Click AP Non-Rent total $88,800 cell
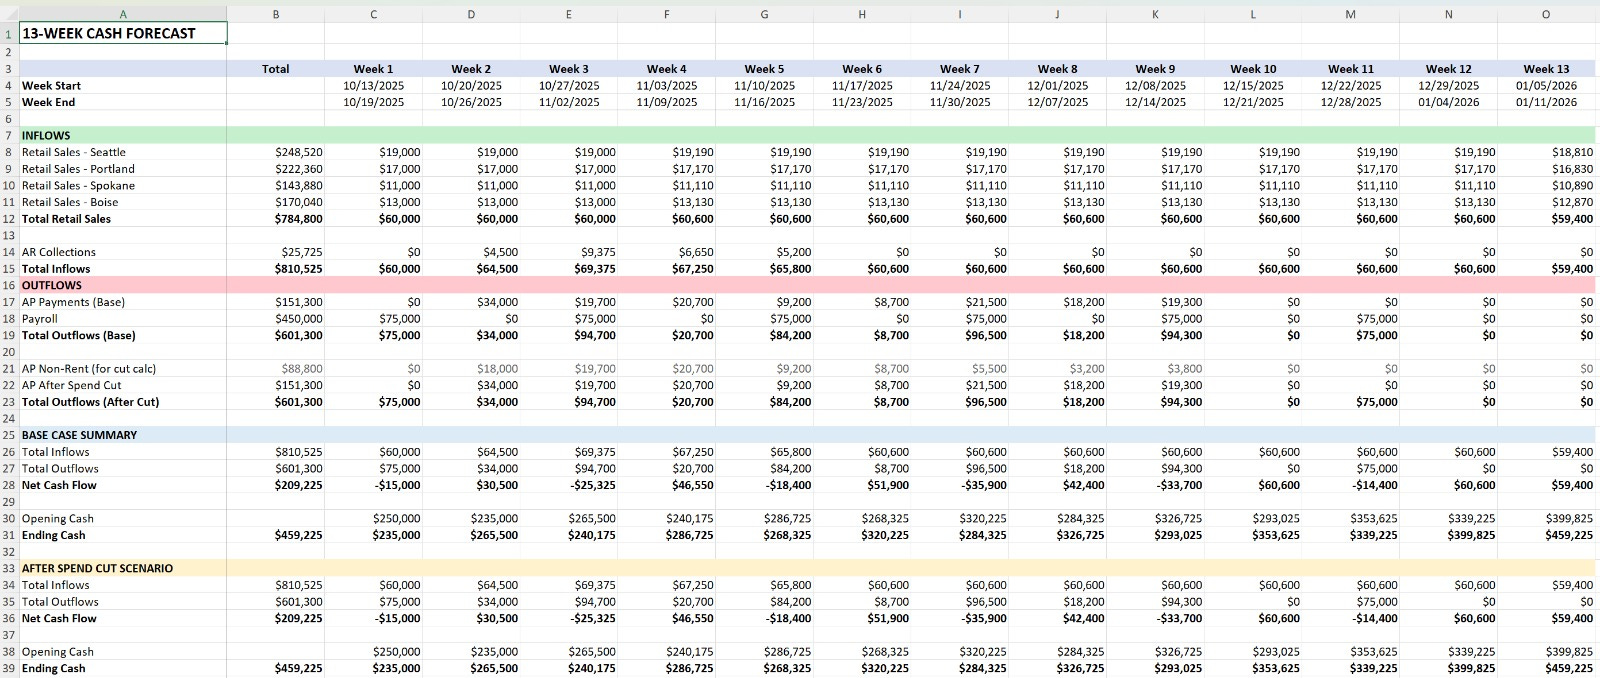The height and width of the screenshot is (678, 1600). tap(276, 369)
